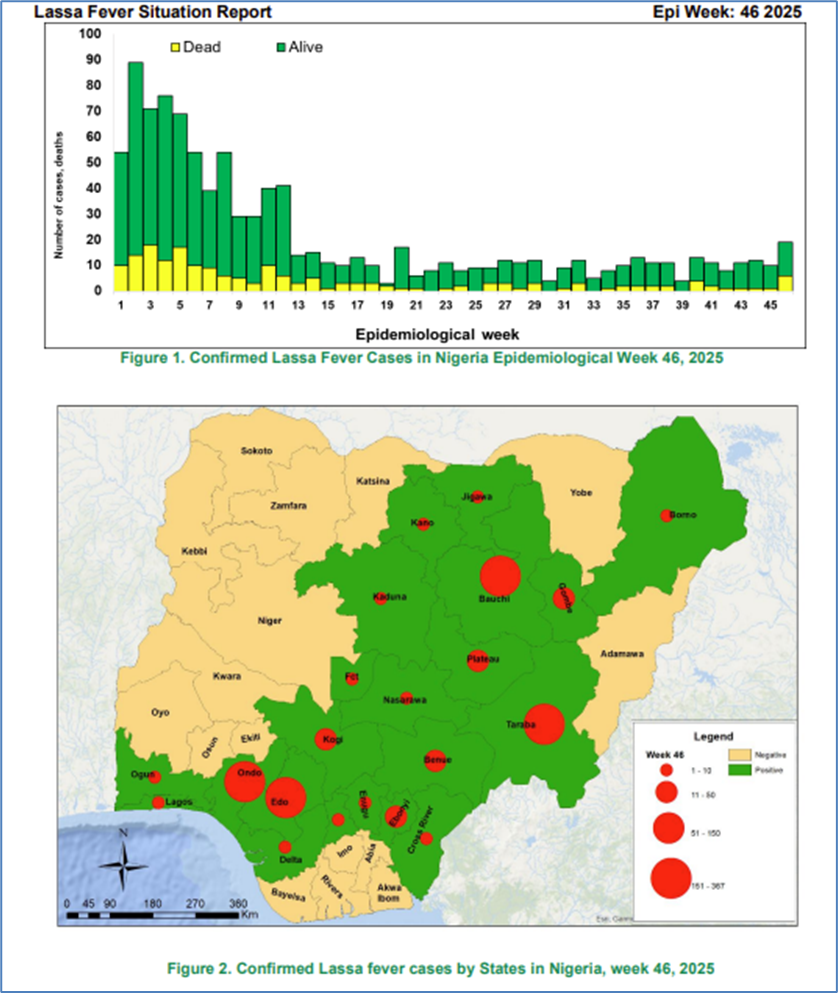Click the large red circle on Taraba
This screenshot has width=838, height=993.
coord(545,724)
